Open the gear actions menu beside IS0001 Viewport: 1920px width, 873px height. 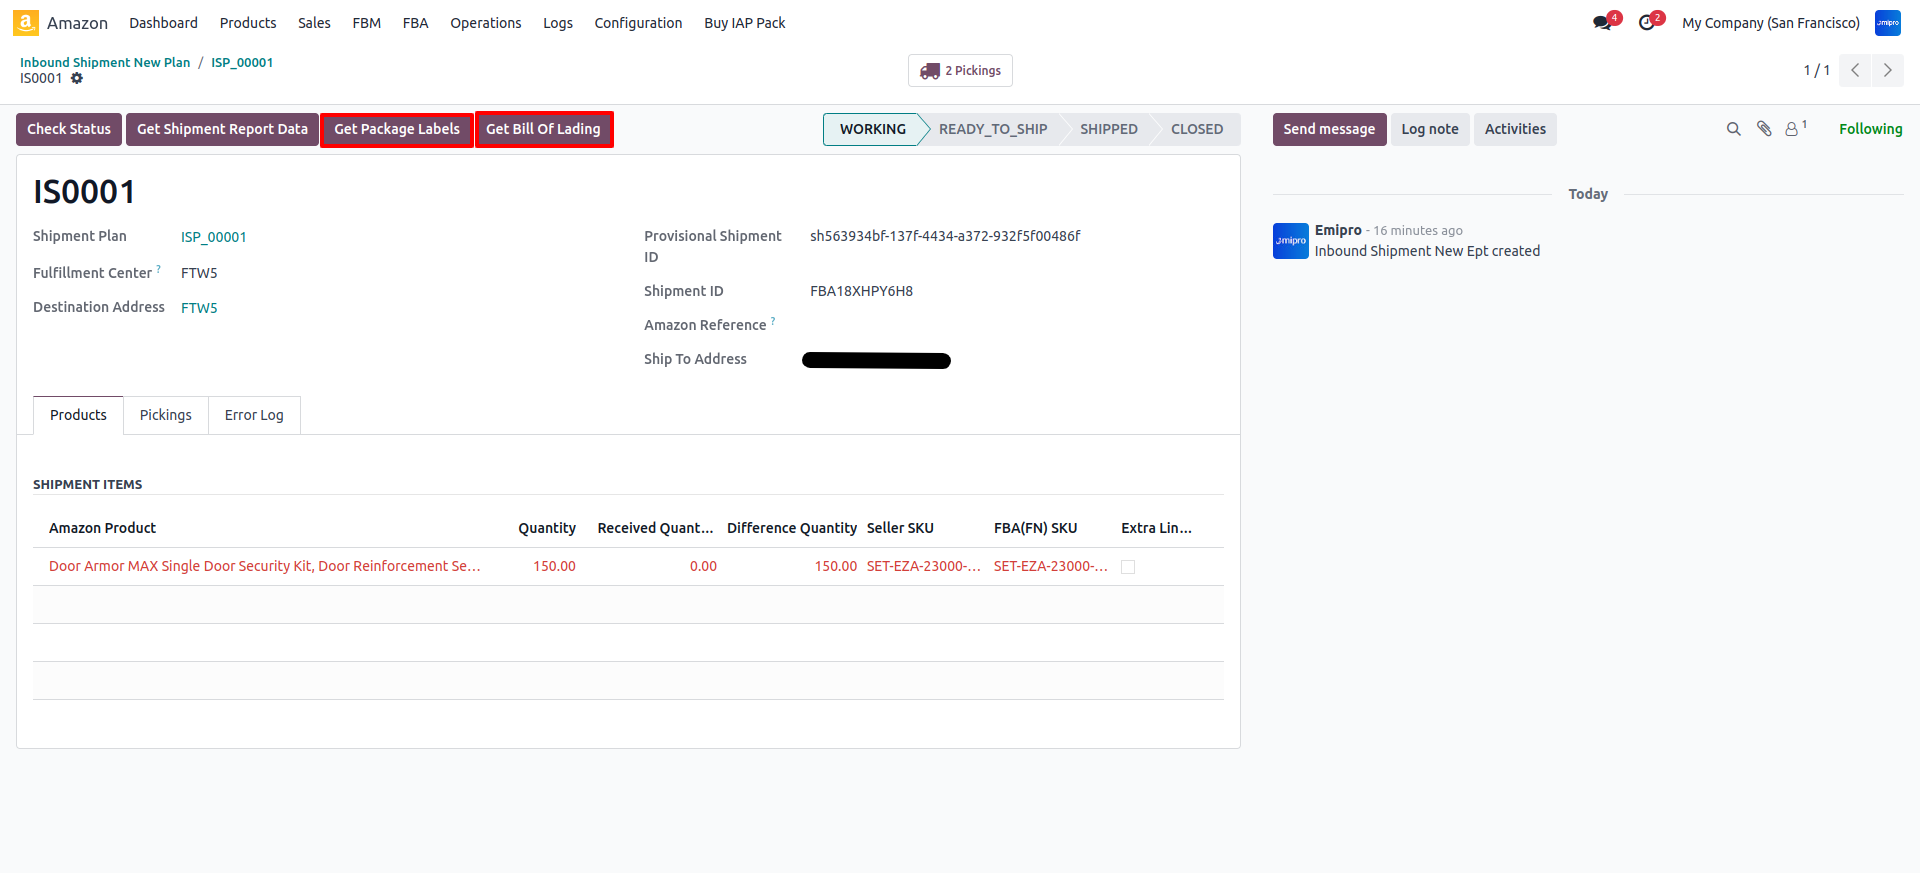click(77, 78)
